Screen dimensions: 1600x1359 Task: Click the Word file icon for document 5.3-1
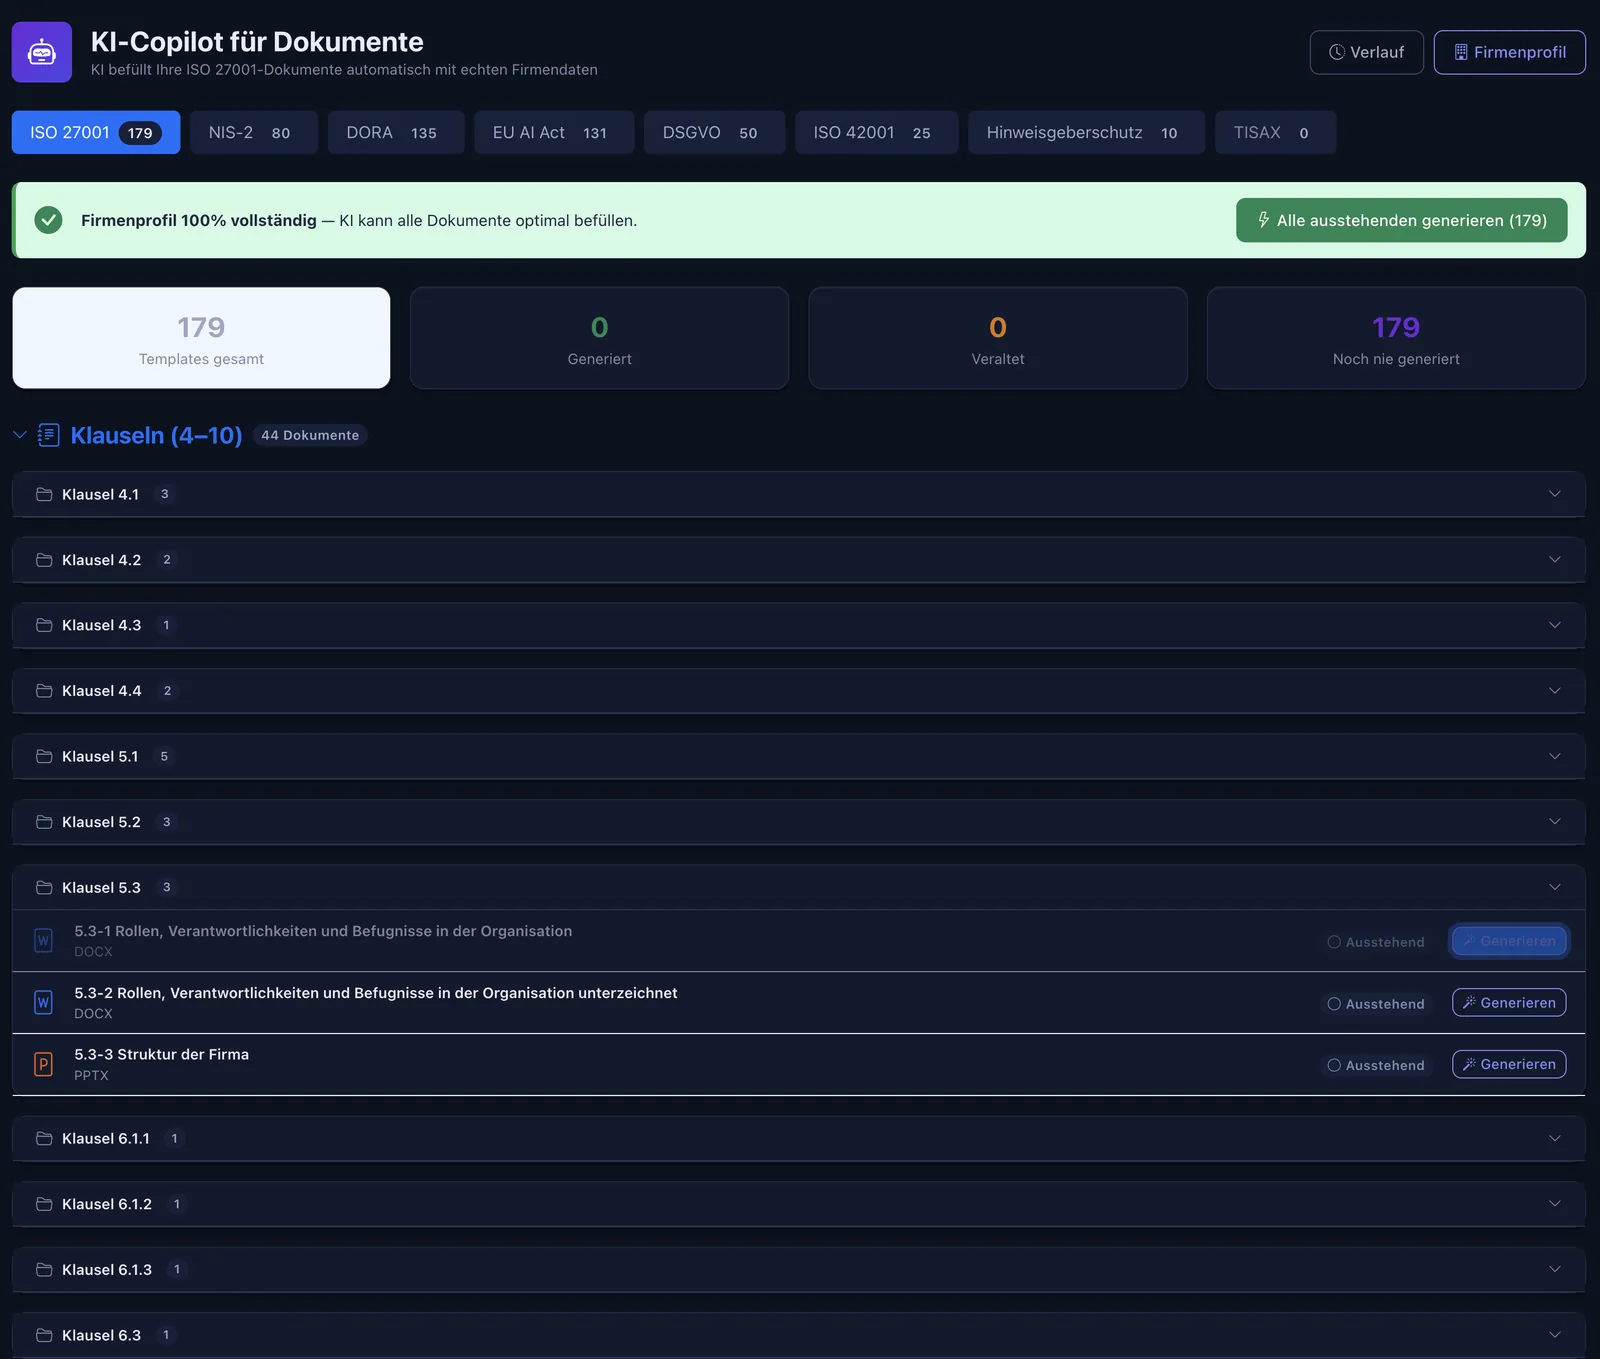click(x=43, y=941)
